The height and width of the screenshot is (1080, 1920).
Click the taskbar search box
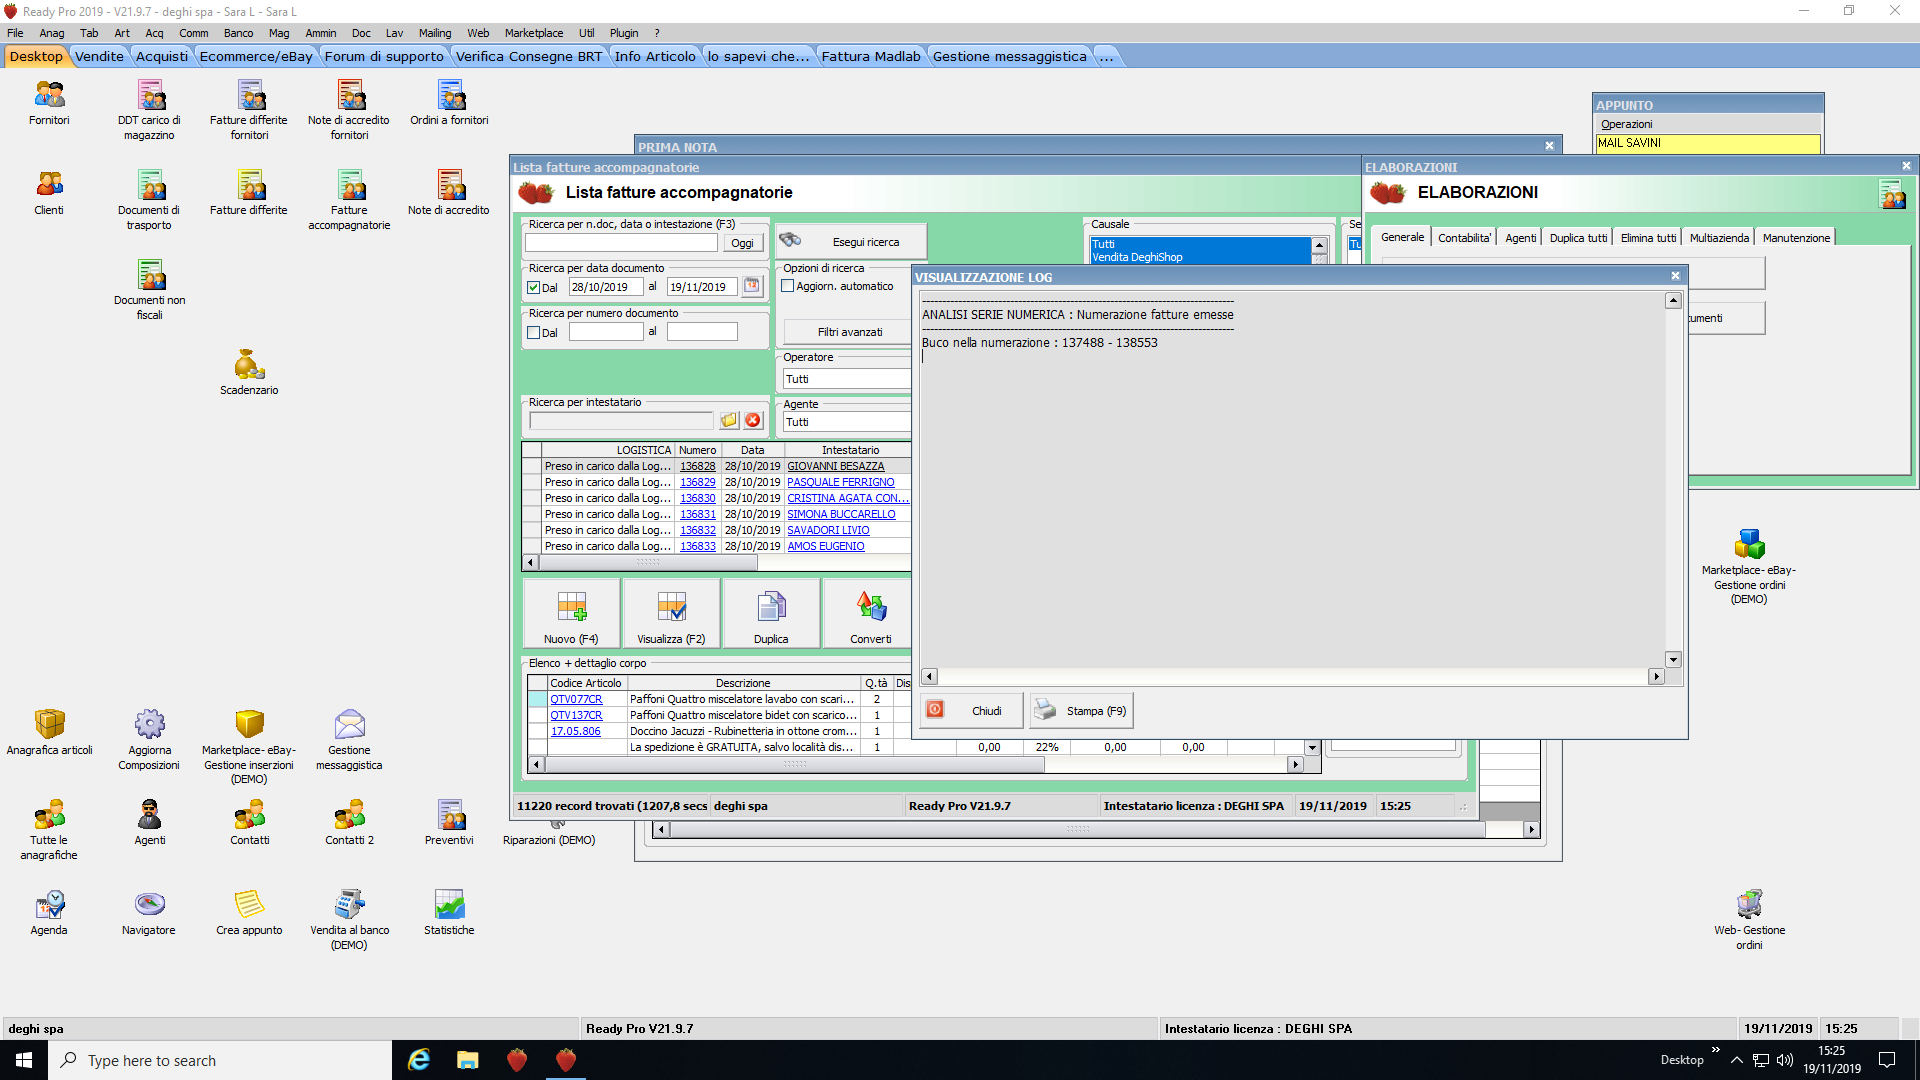[x=220, y=1060]
